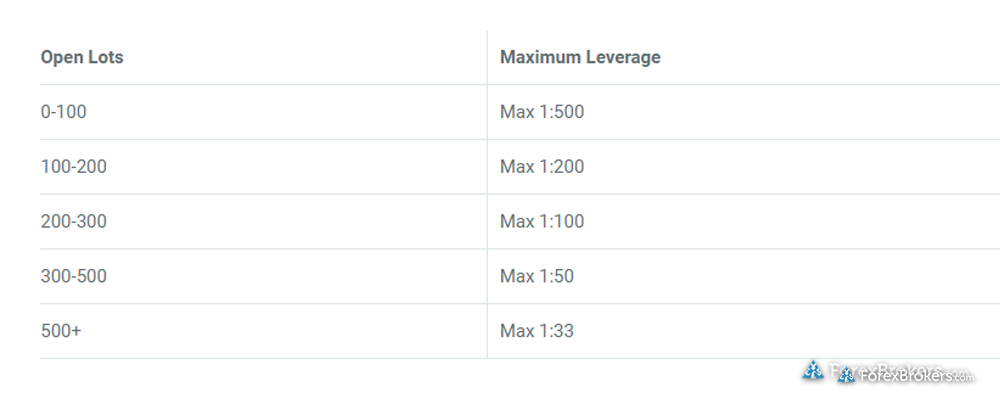Select the Max 1:50 leverage value

[537, 276]
